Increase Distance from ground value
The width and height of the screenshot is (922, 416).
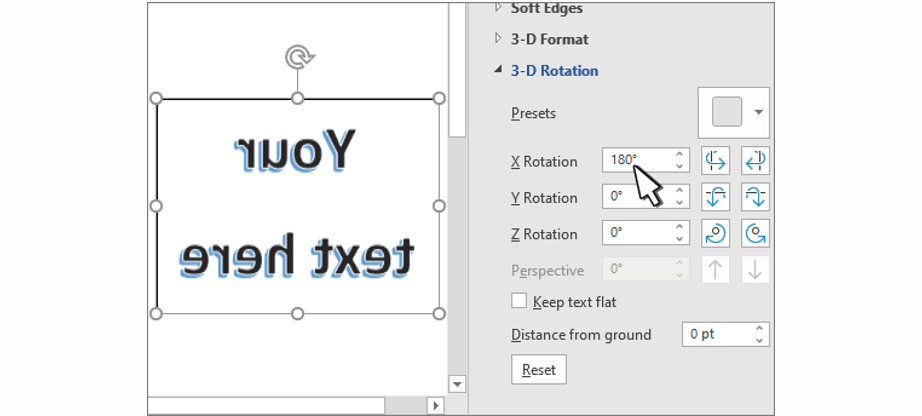click(760, 328)
